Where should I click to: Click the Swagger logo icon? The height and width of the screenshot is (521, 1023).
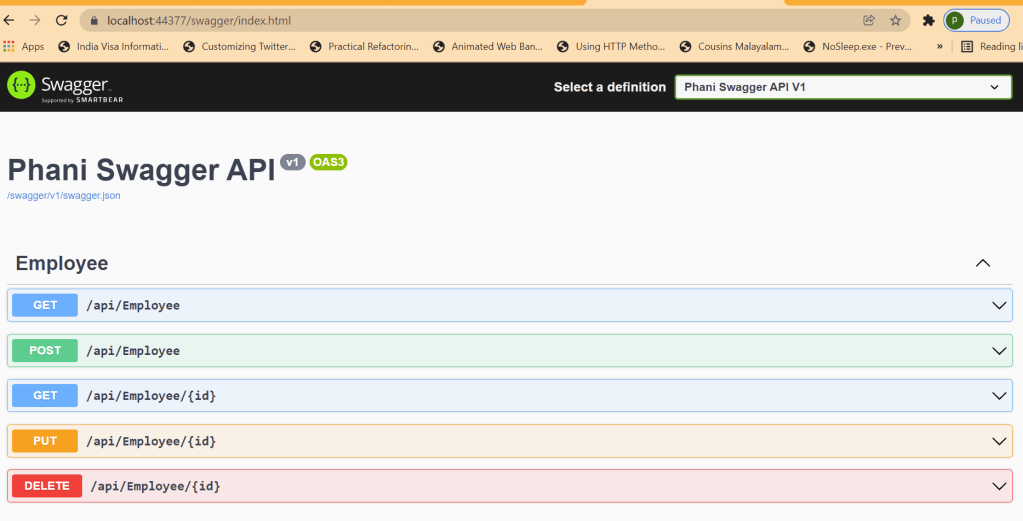coord(21,86)
